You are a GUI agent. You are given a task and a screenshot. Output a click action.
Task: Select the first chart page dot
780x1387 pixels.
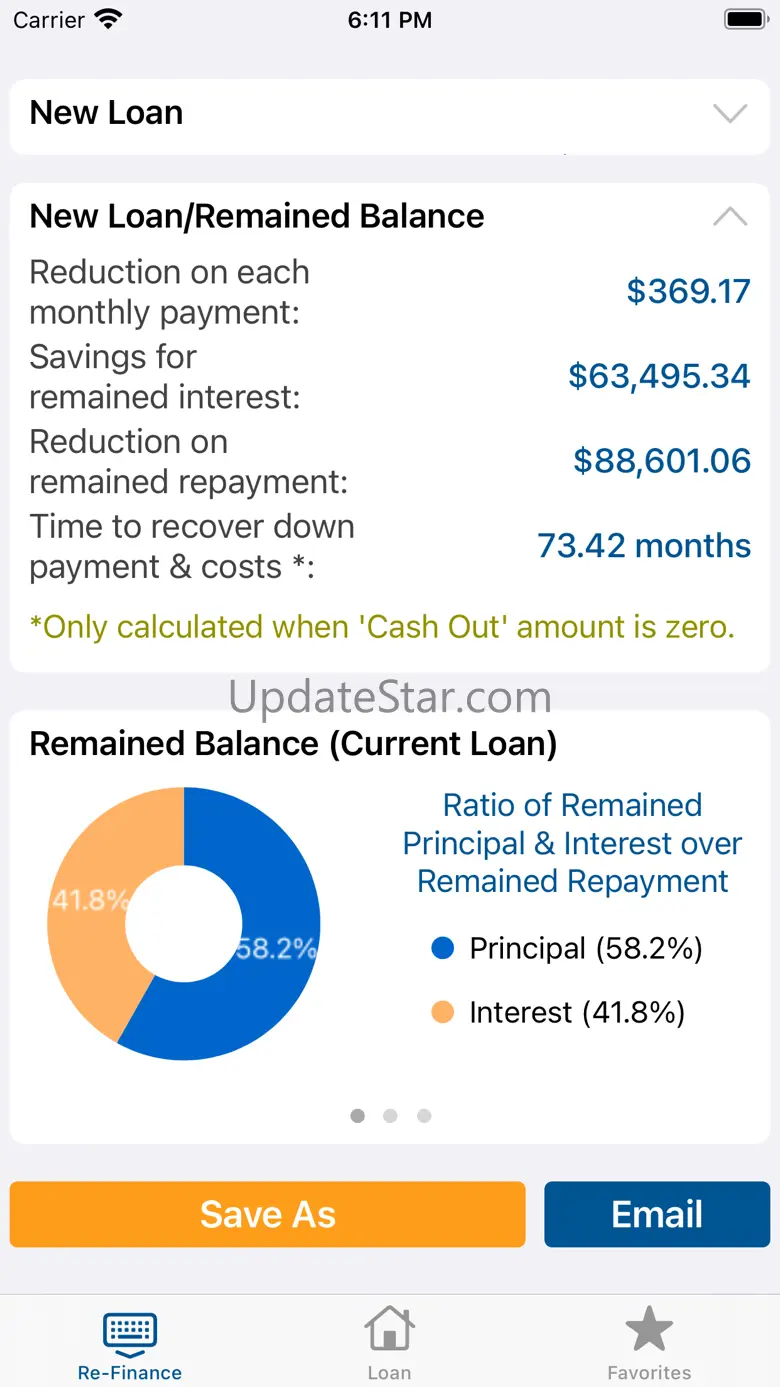click(357, 1116)
